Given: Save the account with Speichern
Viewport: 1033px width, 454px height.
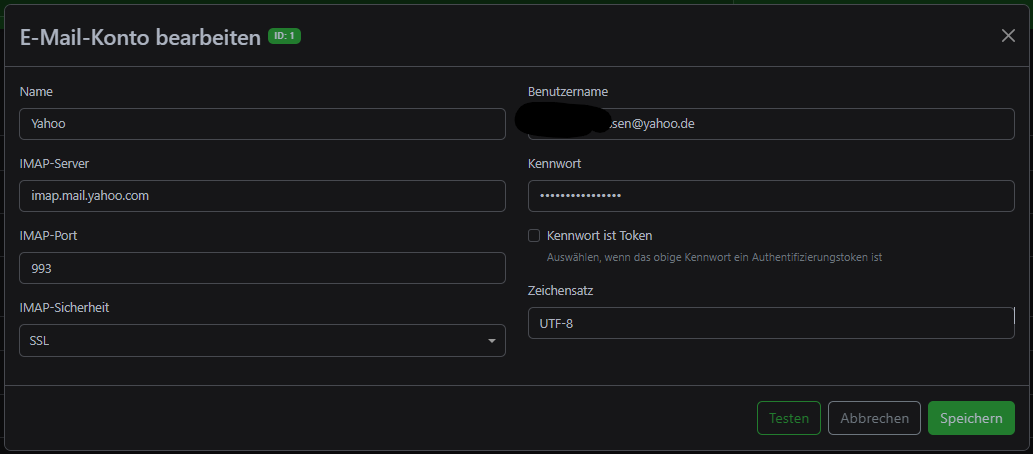Looking at the screenshot, I should 971,418.
